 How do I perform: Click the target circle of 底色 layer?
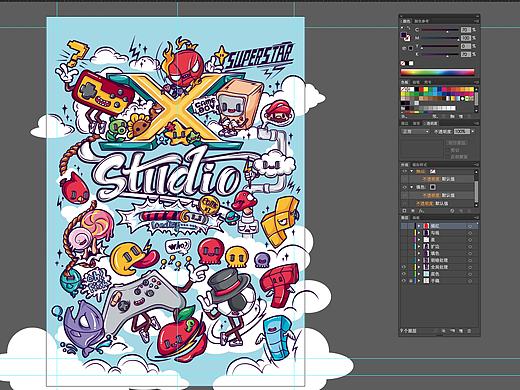tap(470, 274)
